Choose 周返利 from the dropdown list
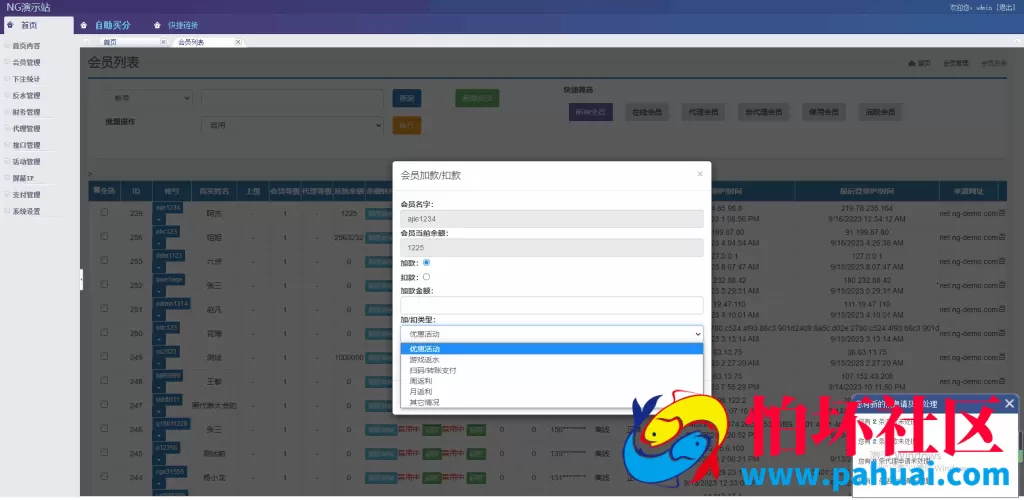Image resolution: width=1024 pixels, height=500 pixels. coord(552,381)
